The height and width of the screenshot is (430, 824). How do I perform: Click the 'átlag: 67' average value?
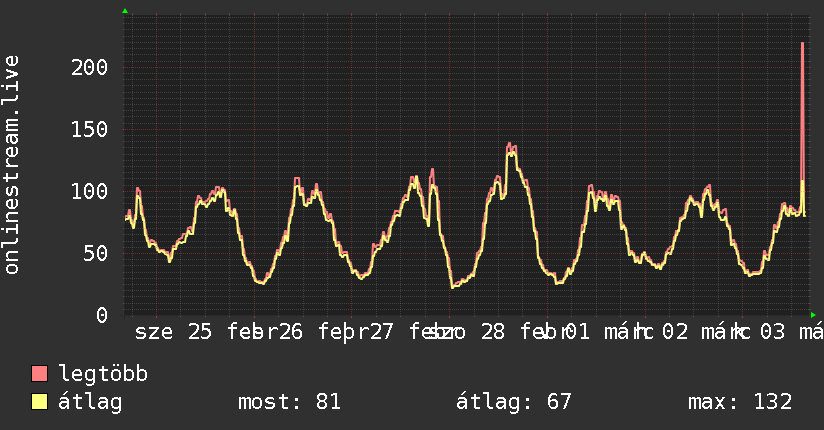(x=513, y=402)
